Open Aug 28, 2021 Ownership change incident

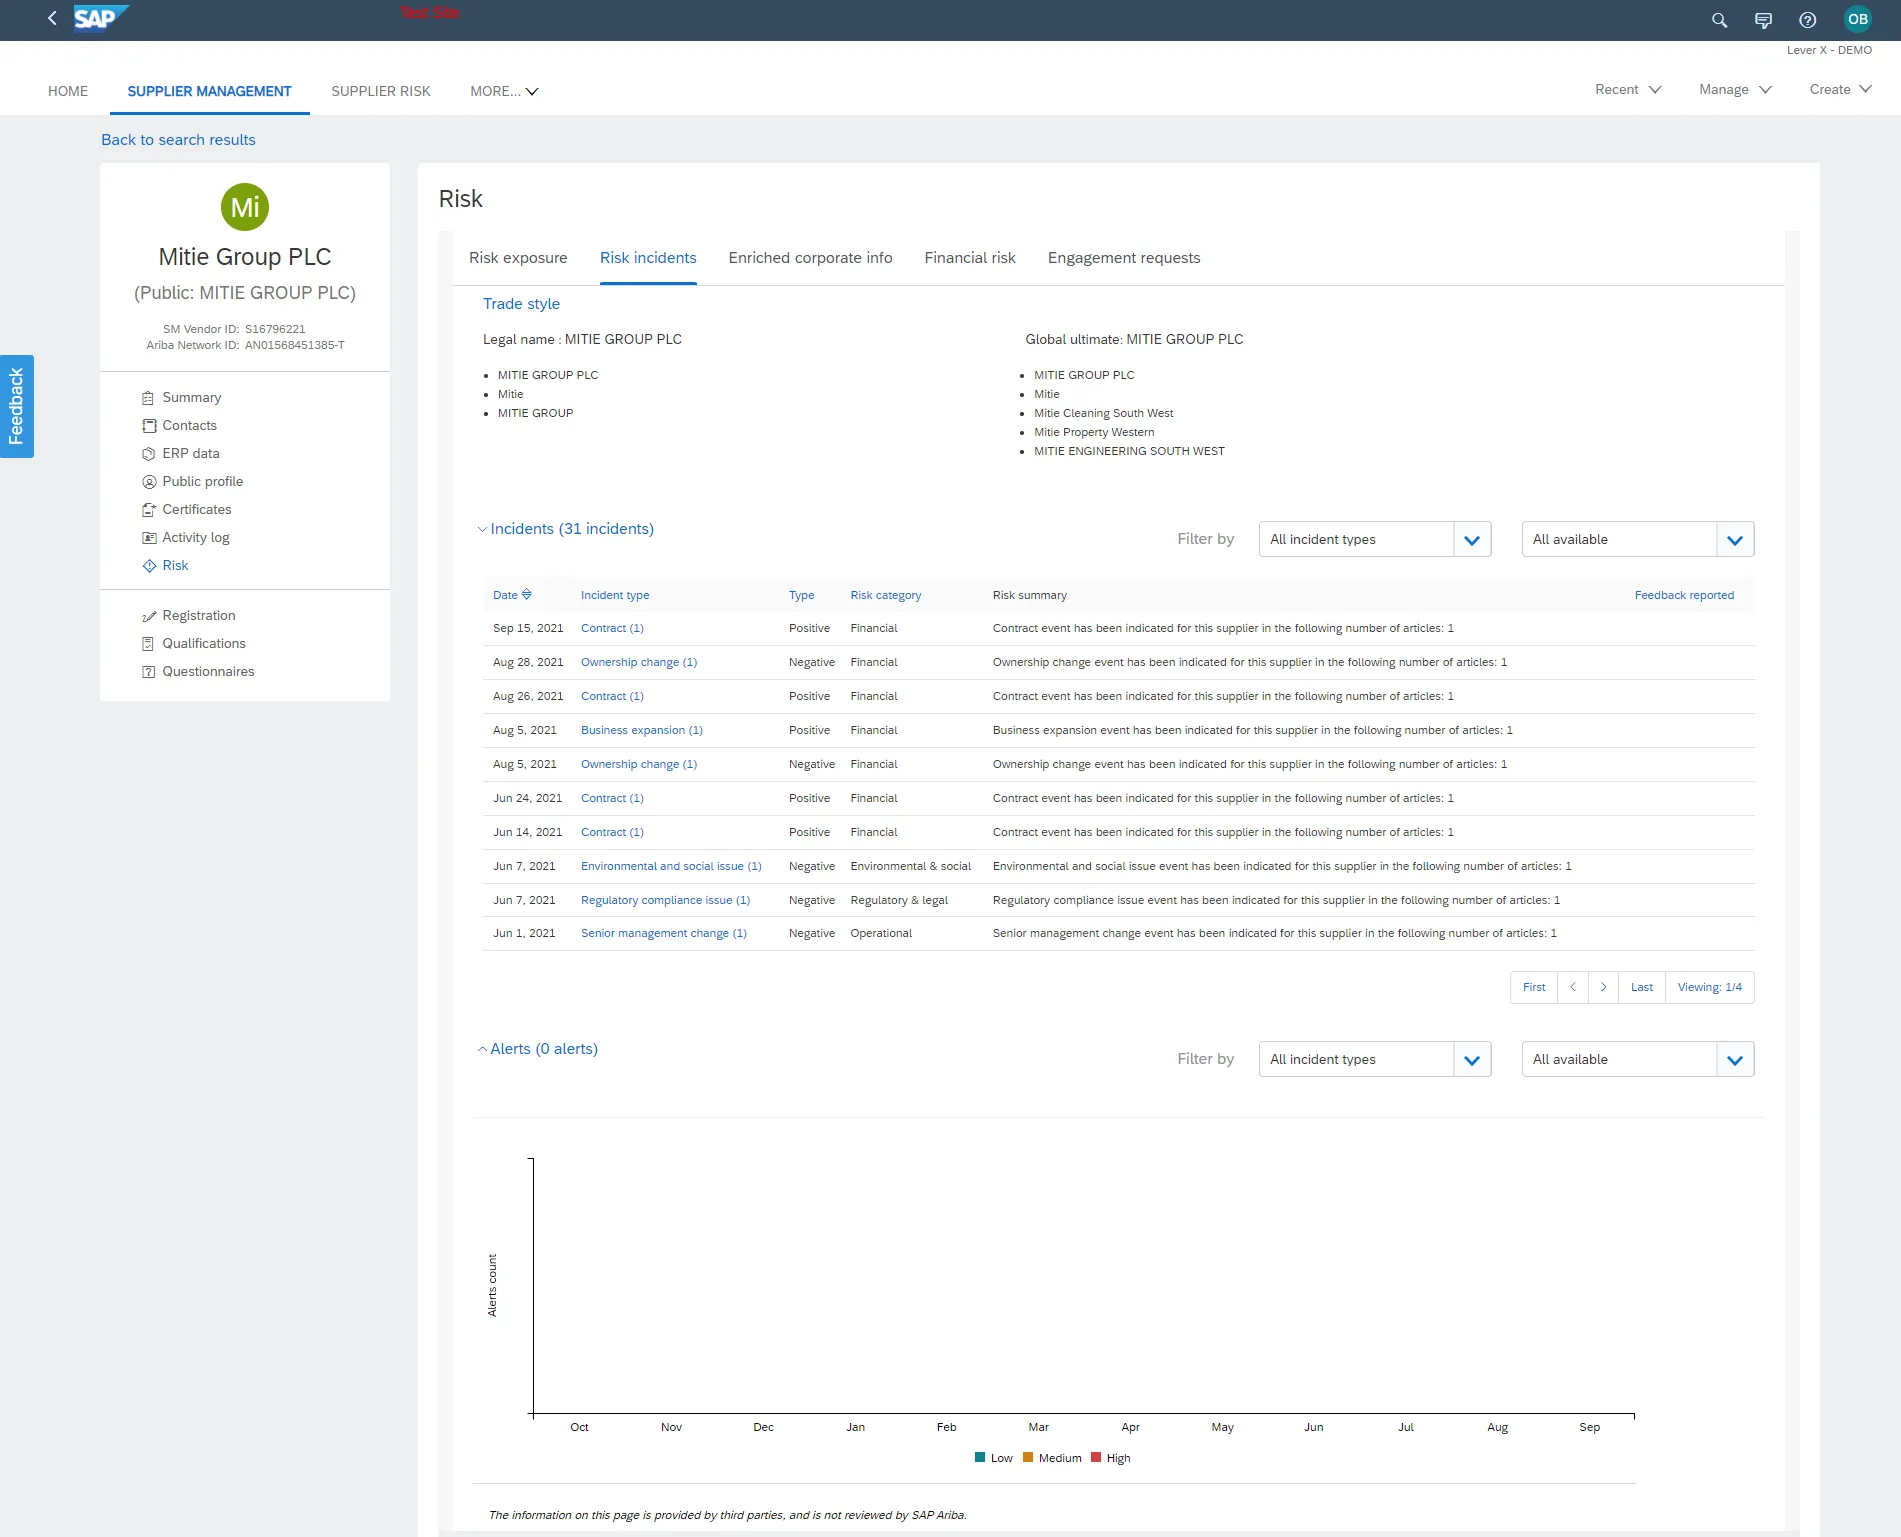[x=639, y=663]
